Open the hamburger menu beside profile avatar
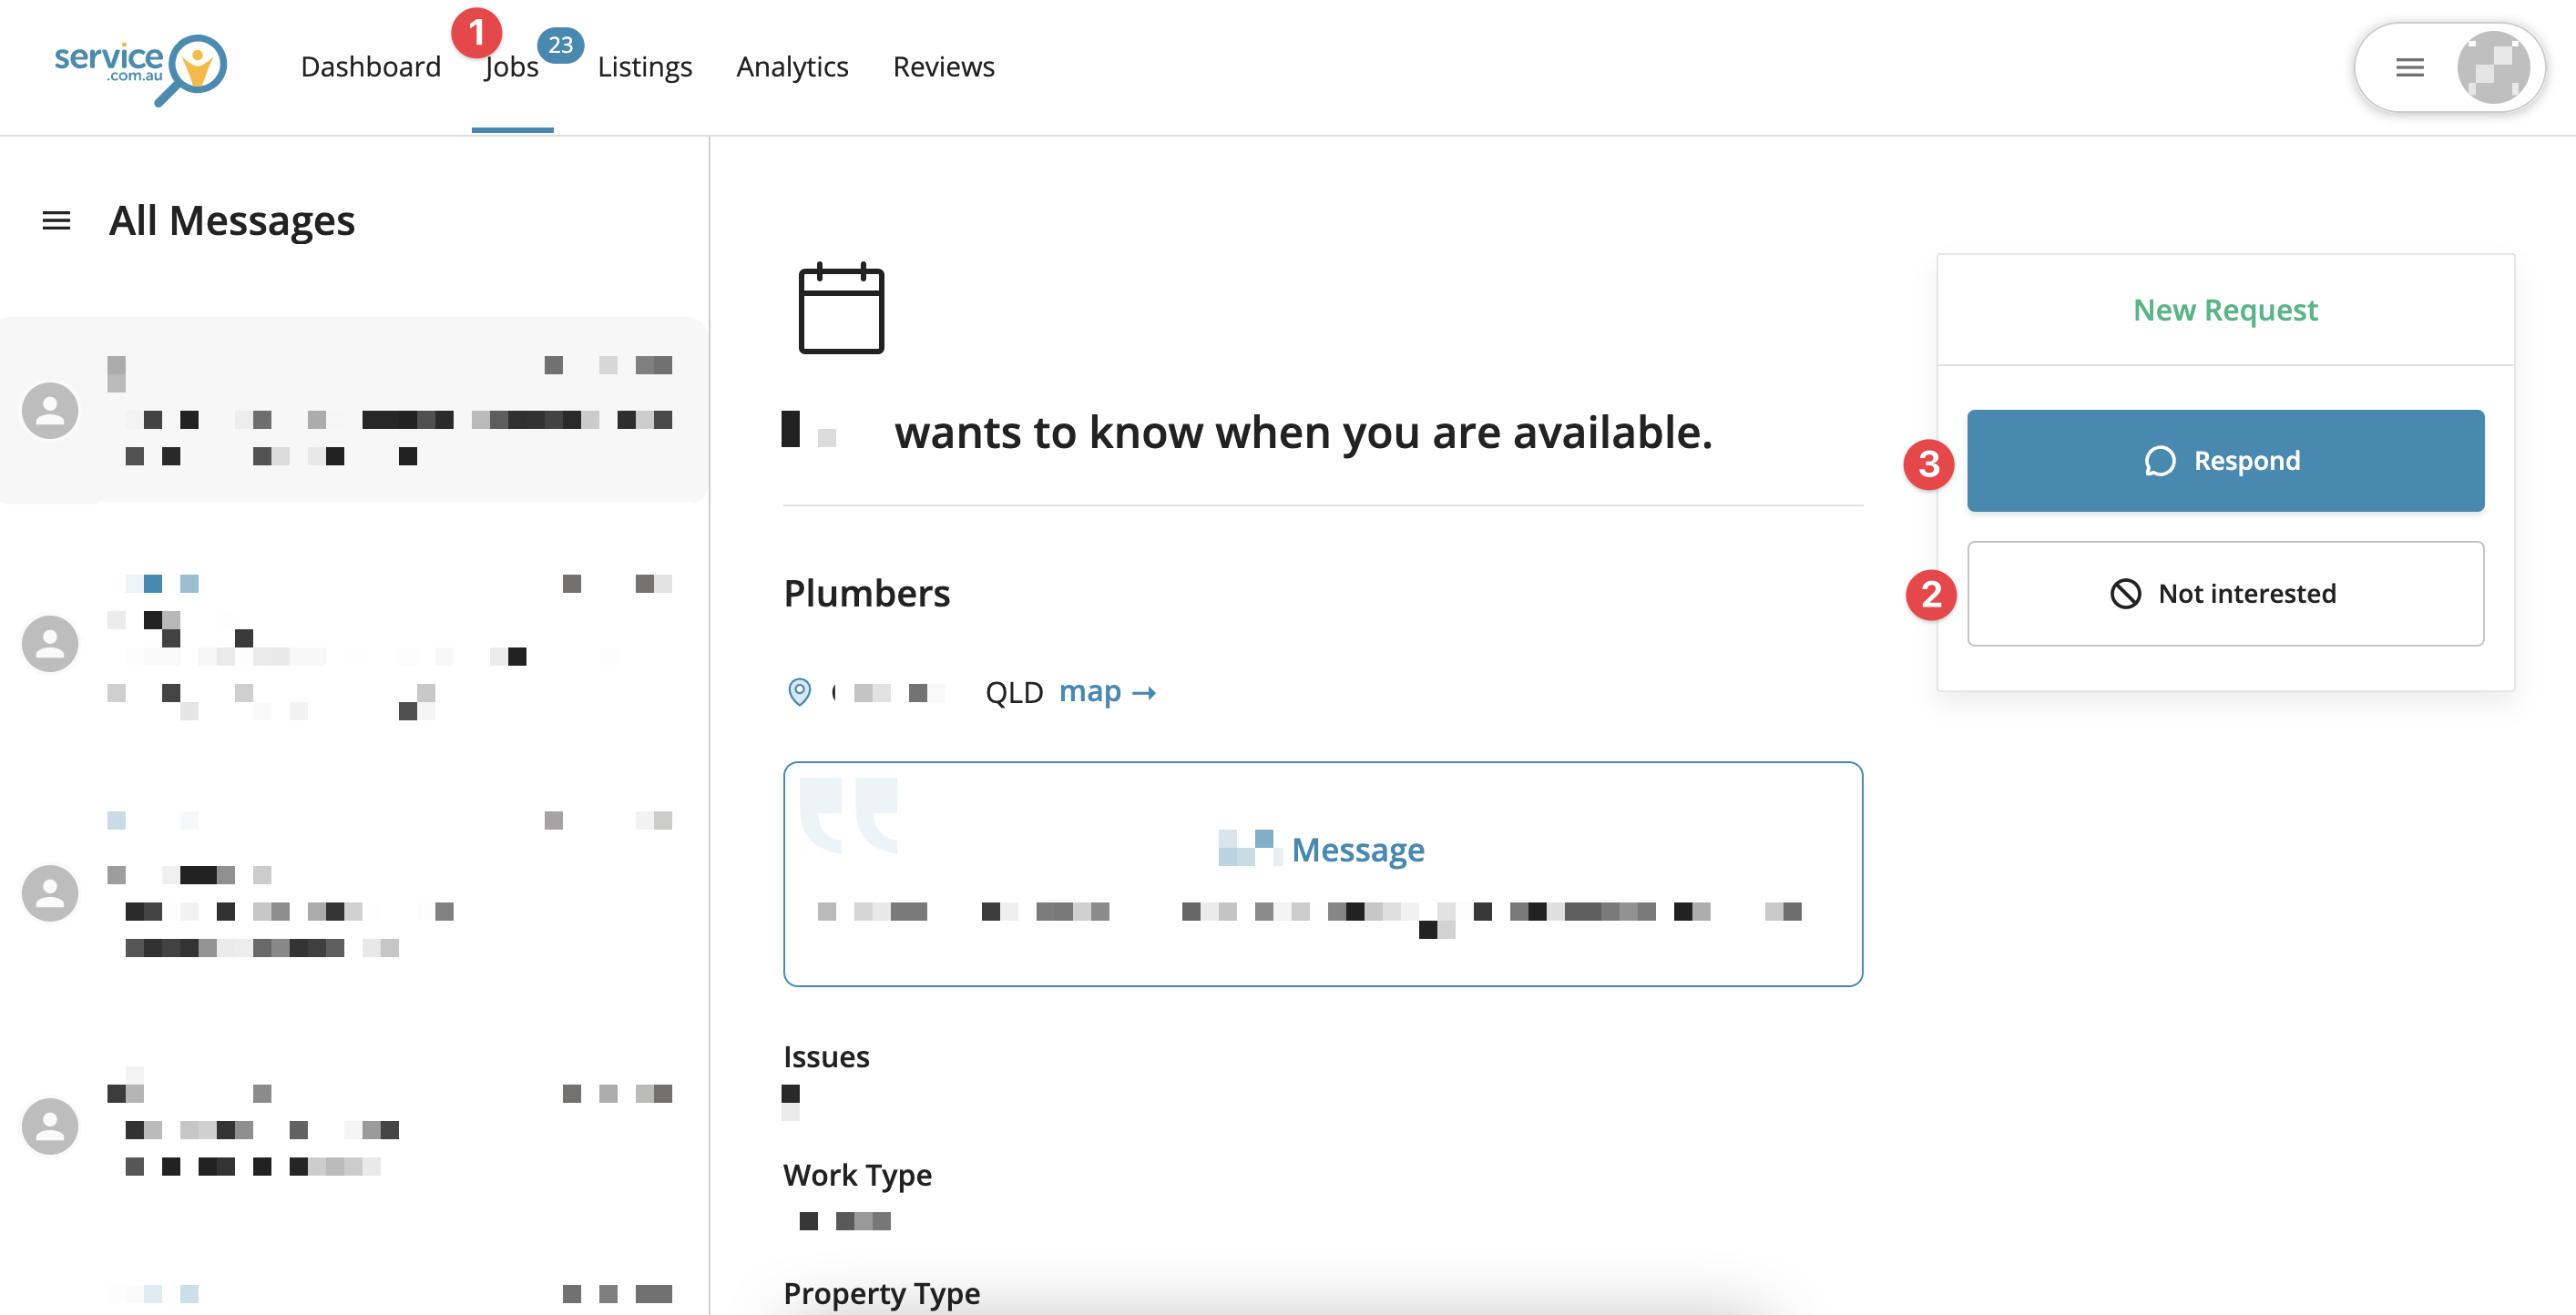Viewport: 2576px width, 1315px height. tap(2410, 67)
